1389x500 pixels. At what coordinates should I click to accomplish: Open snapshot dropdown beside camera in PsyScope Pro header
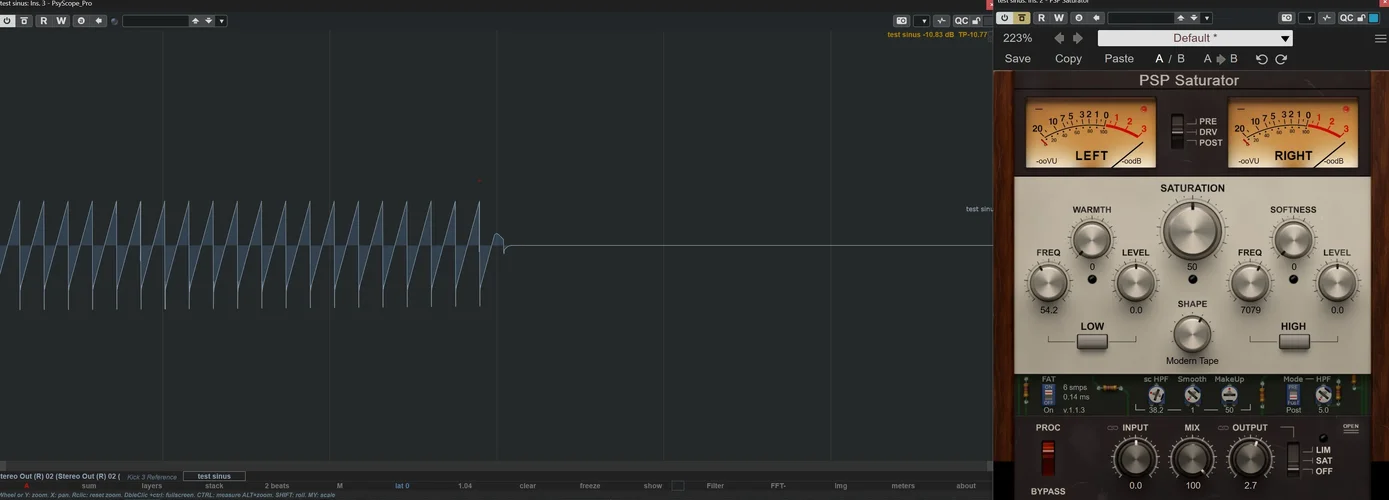pos(922,21)
